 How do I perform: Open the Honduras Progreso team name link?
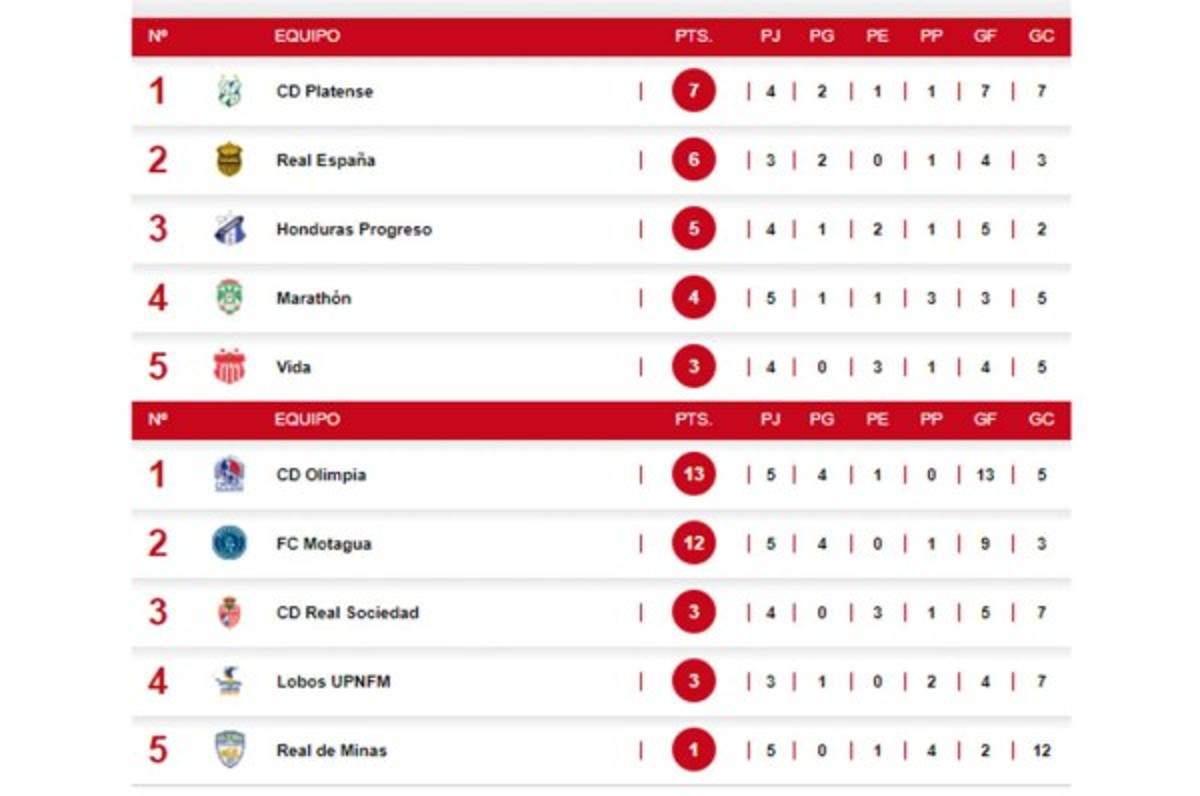point(354,229)
